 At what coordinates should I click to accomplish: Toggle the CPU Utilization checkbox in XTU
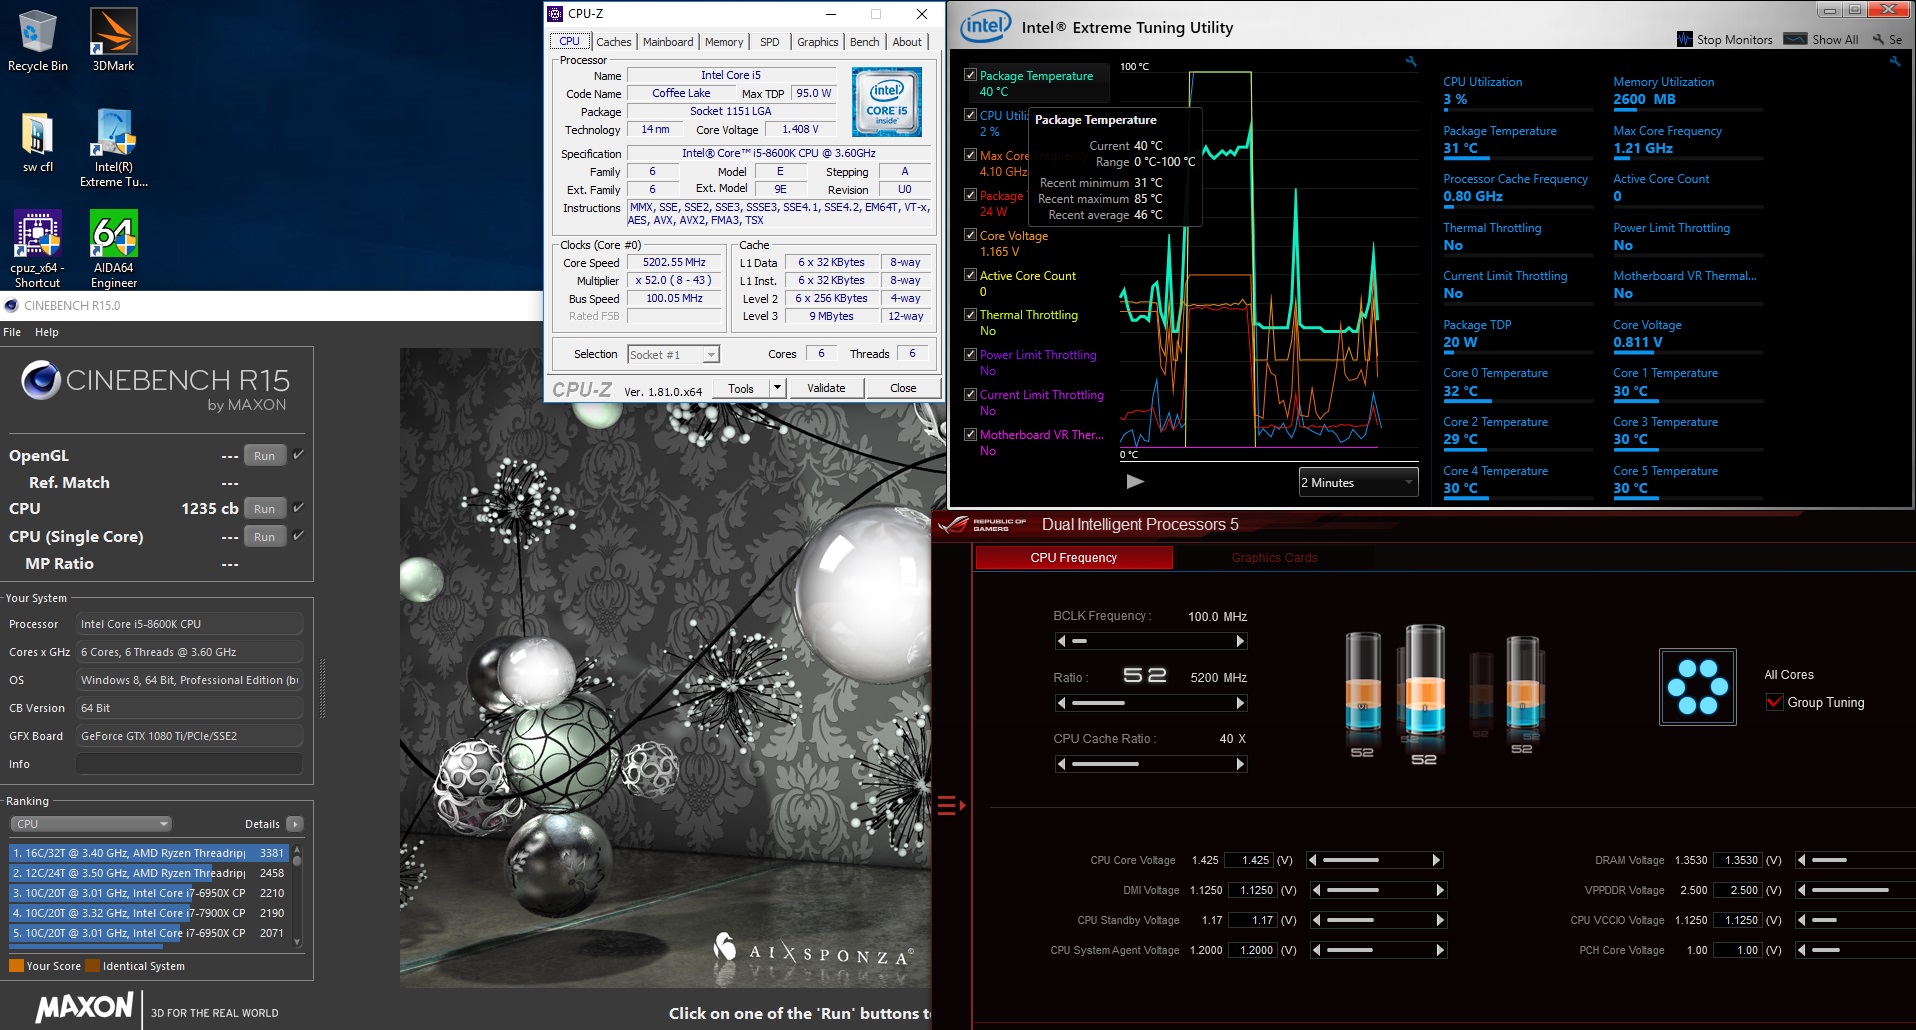point(970,115)
